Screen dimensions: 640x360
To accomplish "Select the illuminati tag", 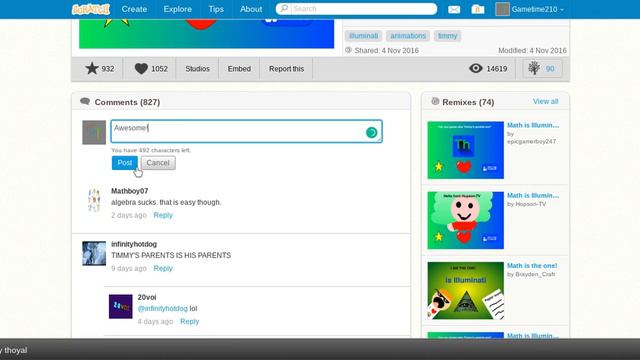I will 363,36.
